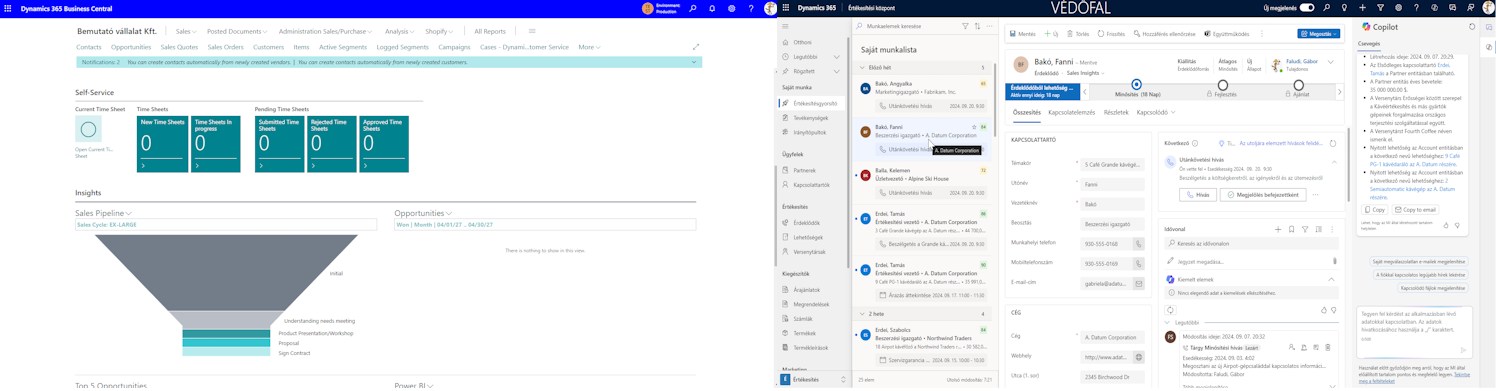
Task: Click the Idővonal bookmark icon
Action: pos(1291,229)
